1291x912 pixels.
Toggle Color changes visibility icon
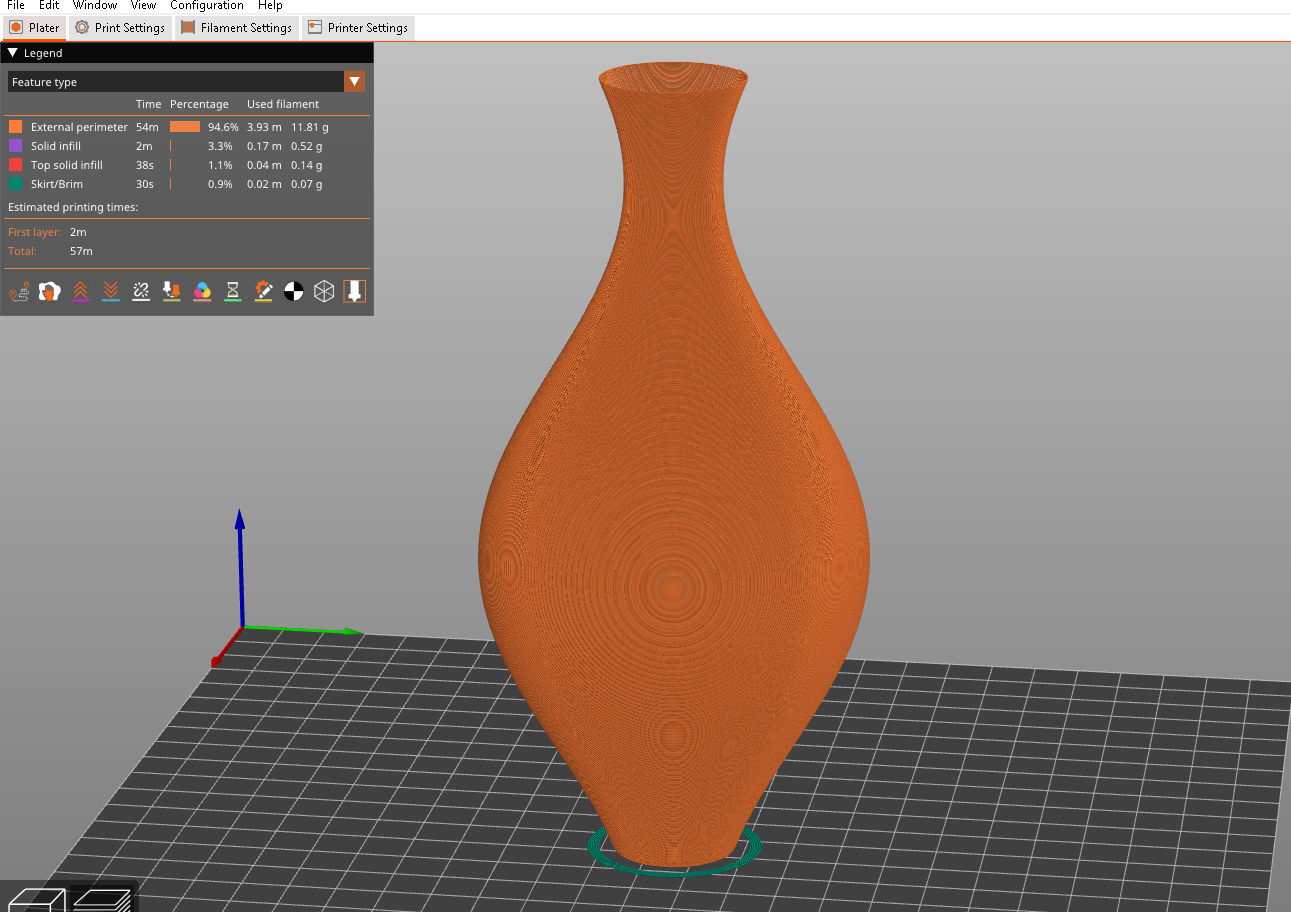[202, 291]
